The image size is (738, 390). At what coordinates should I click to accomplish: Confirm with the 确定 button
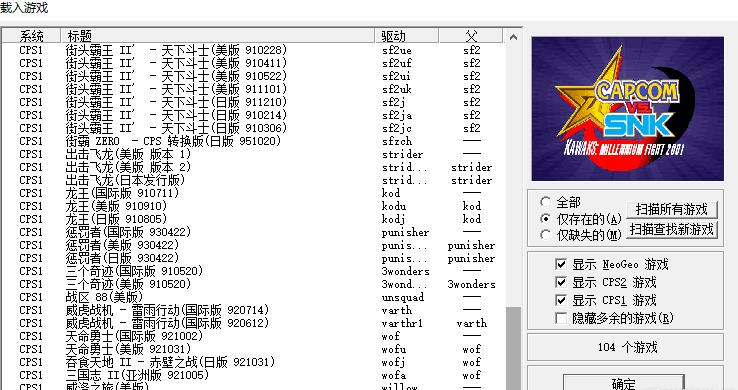coord(624,382)
